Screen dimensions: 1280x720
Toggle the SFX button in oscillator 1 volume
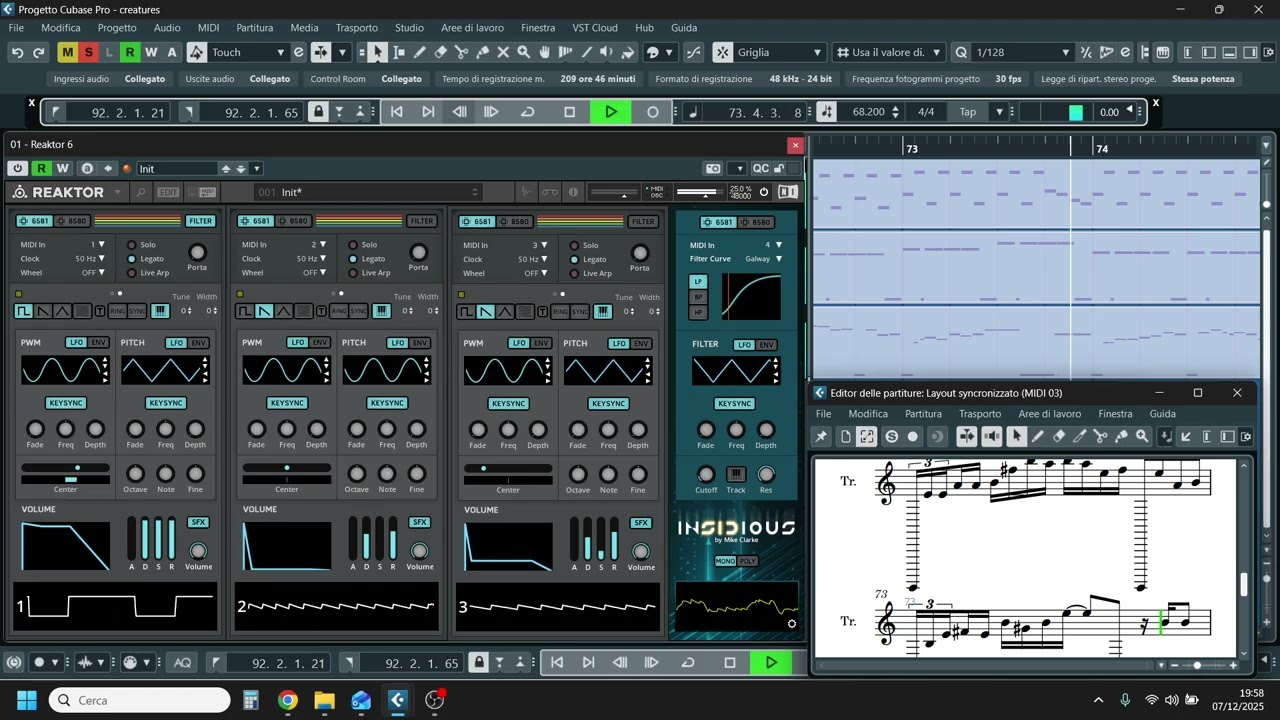click(197, 522)
